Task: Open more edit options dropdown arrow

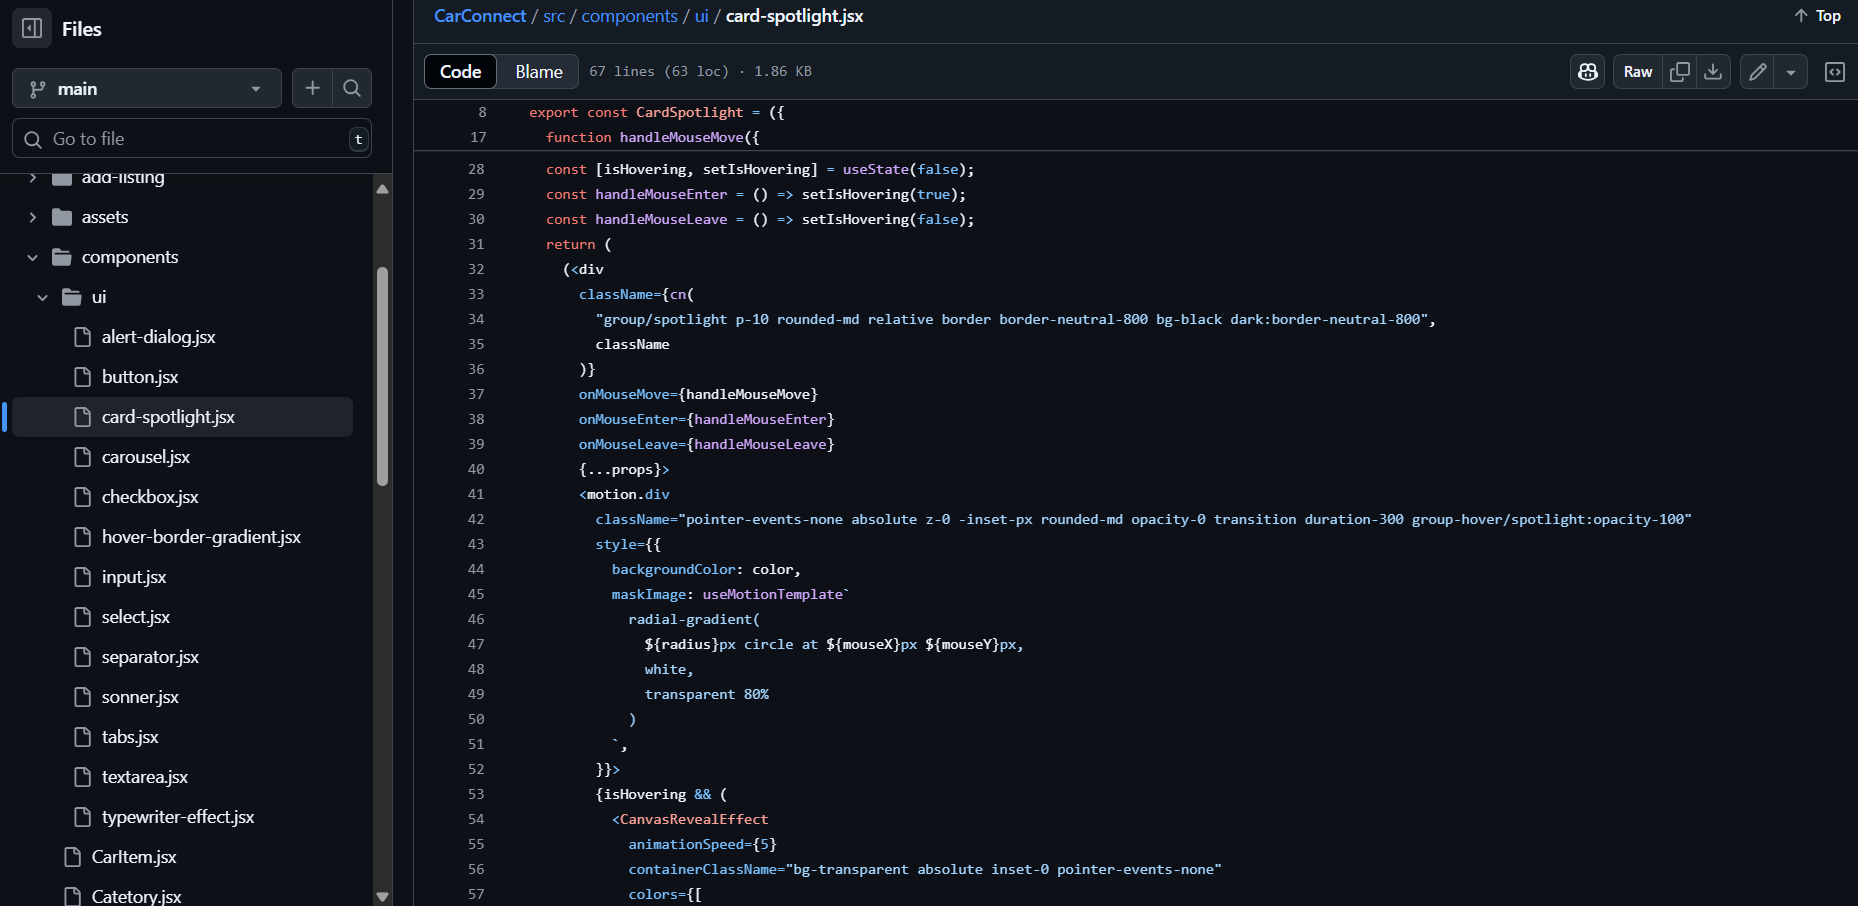Action: click(x=1791, y=71)
